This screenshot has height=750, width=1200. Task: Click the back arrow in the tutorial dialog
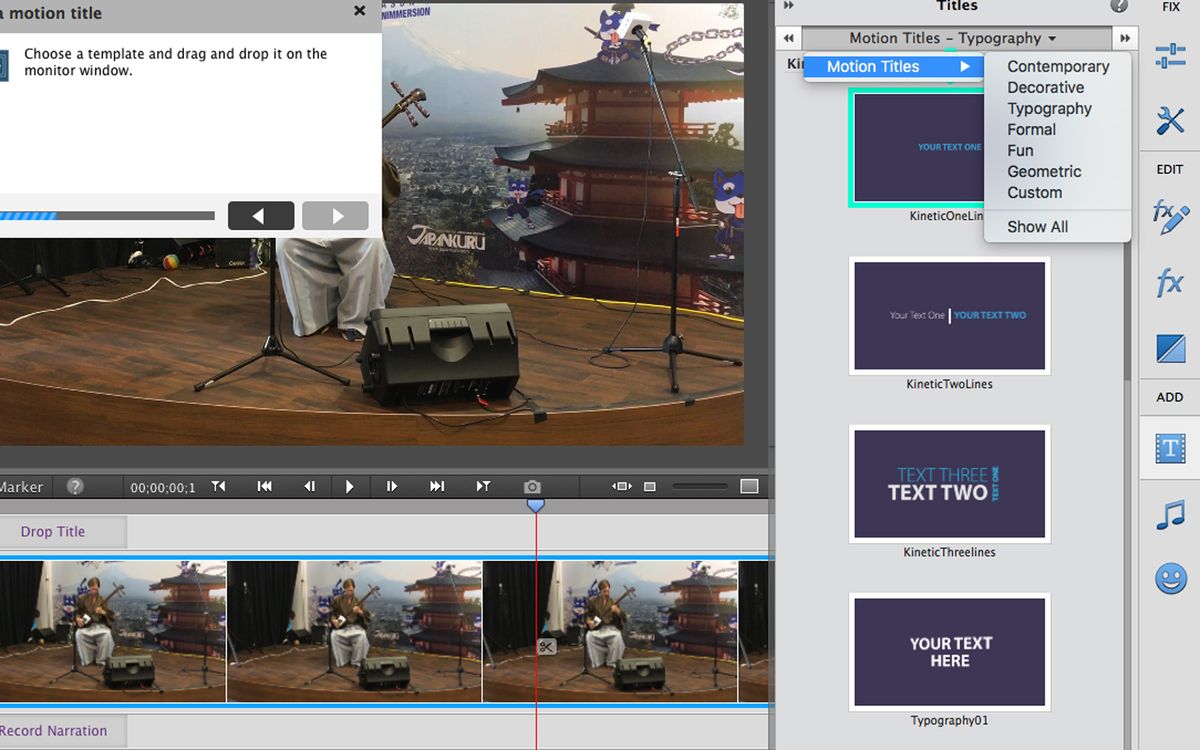coord(261,215)
